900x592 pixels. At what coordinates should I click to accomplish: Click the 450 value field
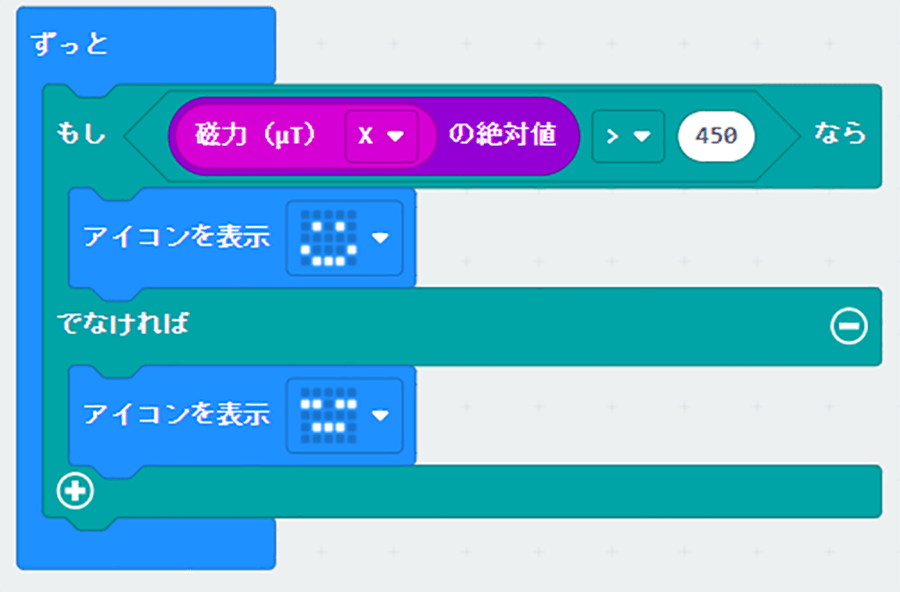(715, 136)
